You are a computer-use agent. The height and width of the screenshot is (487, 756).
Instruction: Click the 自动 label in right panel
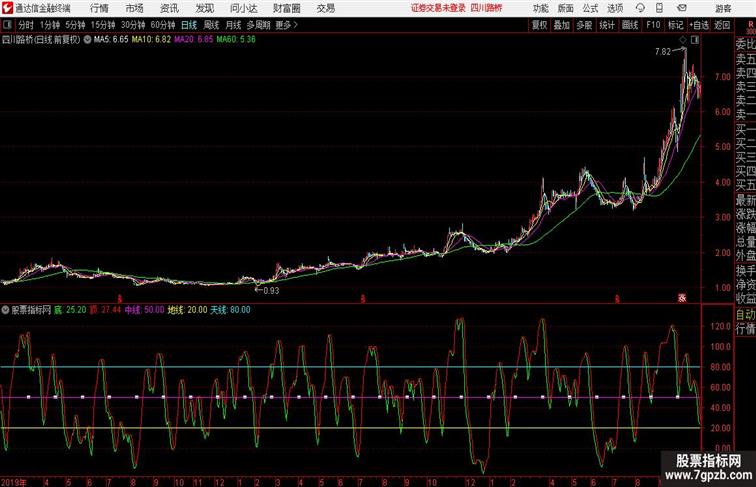click(745, 314)
